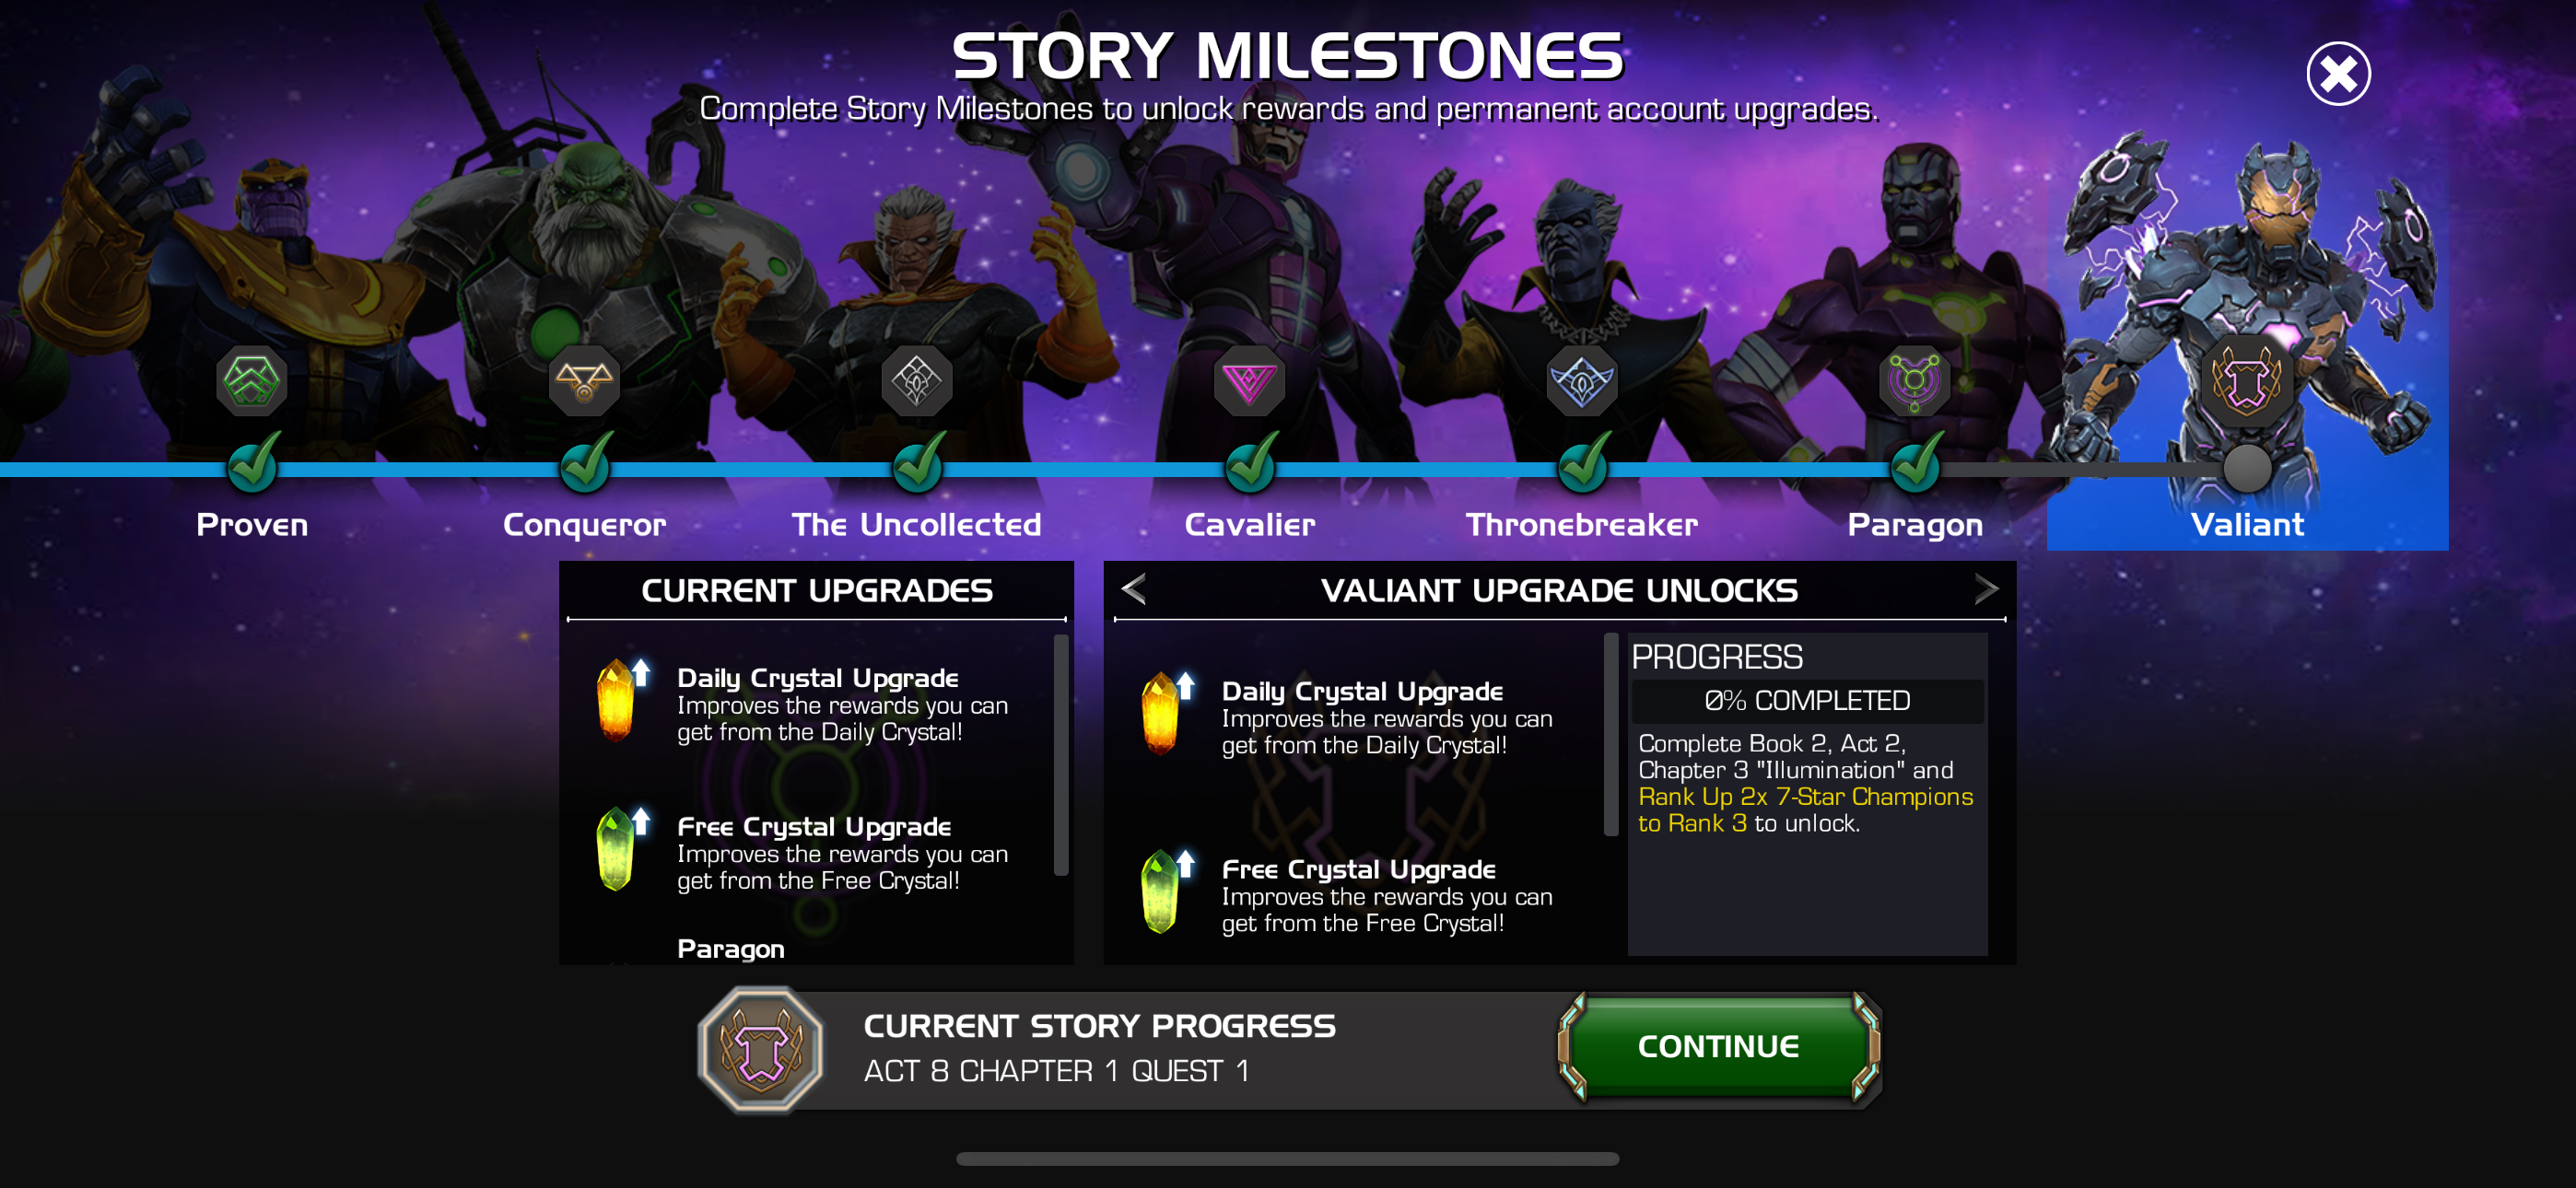
Task: Select the Conqueror milestone badge icon
Action: [x=584, y=380]
